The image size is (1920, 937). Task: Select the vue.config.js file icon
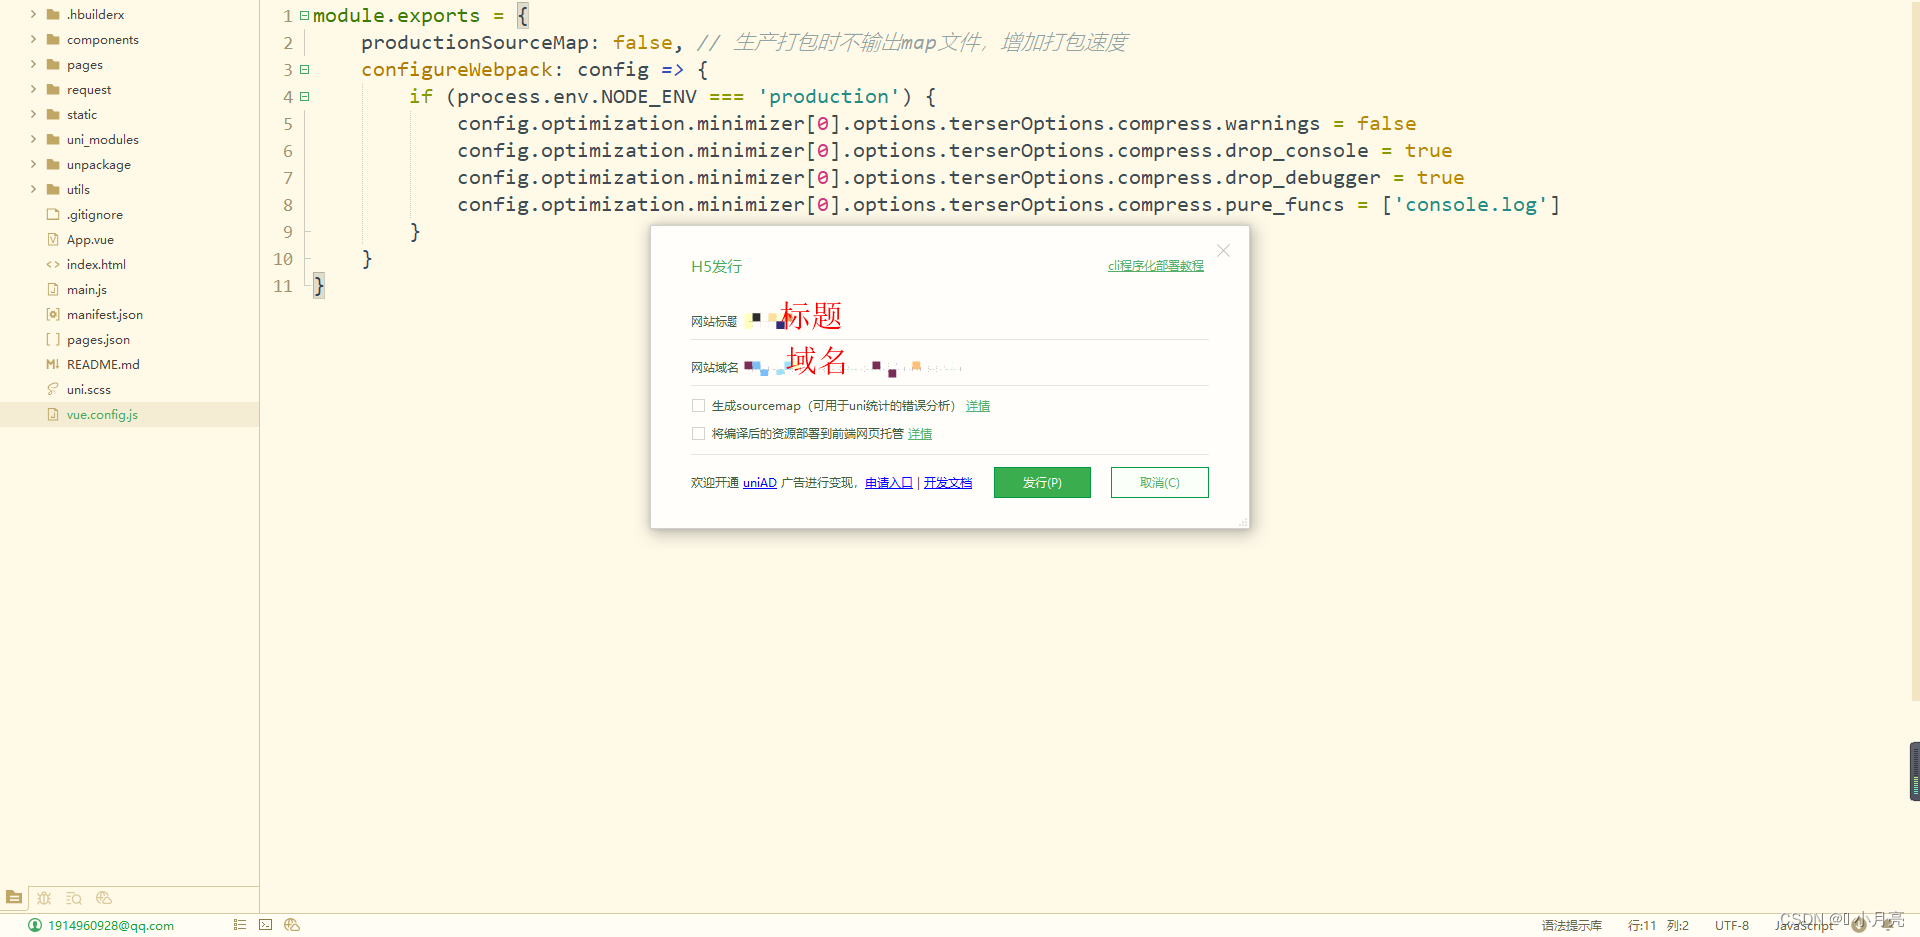click(53, 414)
